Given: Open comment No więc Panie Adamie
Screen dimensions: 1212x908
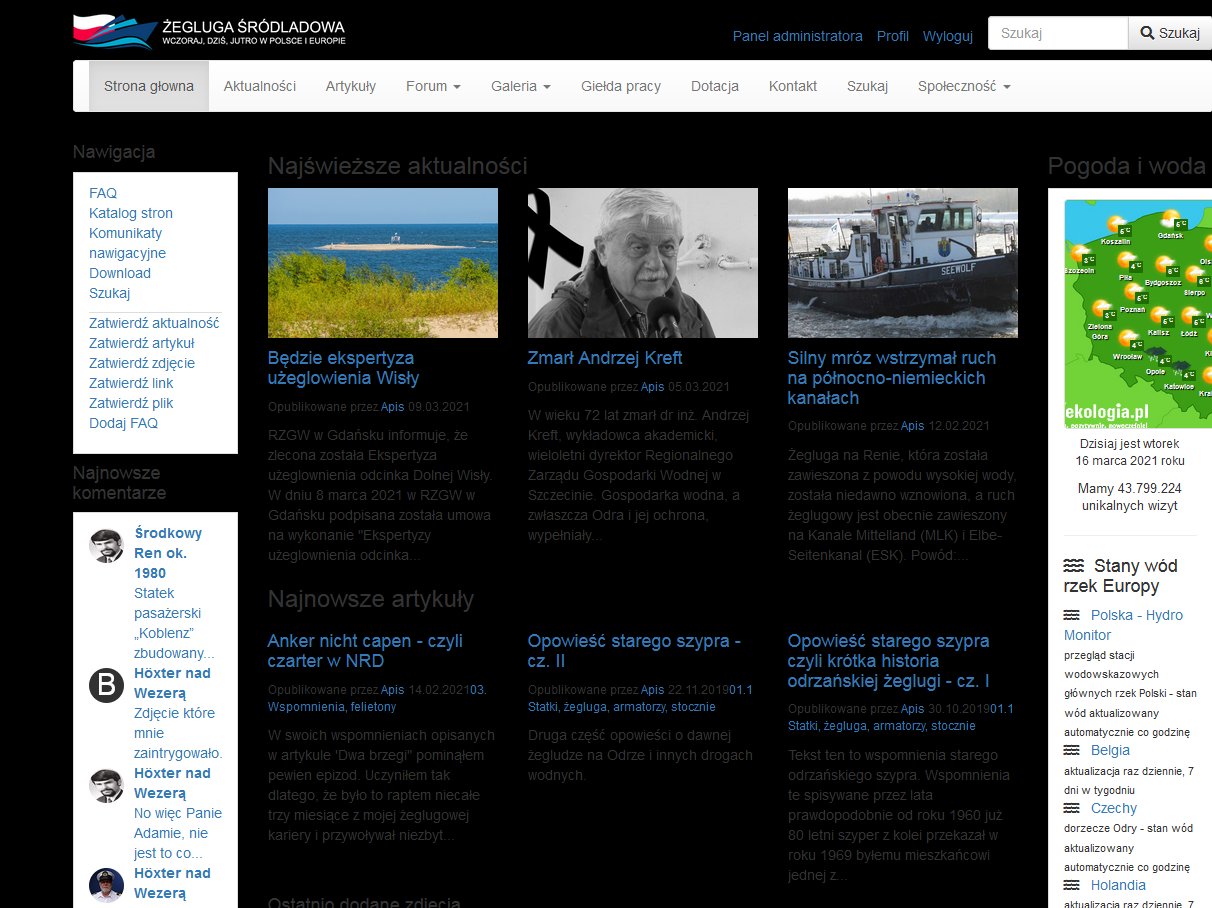Looking at the screenshot, I should [x=178, y=833].
